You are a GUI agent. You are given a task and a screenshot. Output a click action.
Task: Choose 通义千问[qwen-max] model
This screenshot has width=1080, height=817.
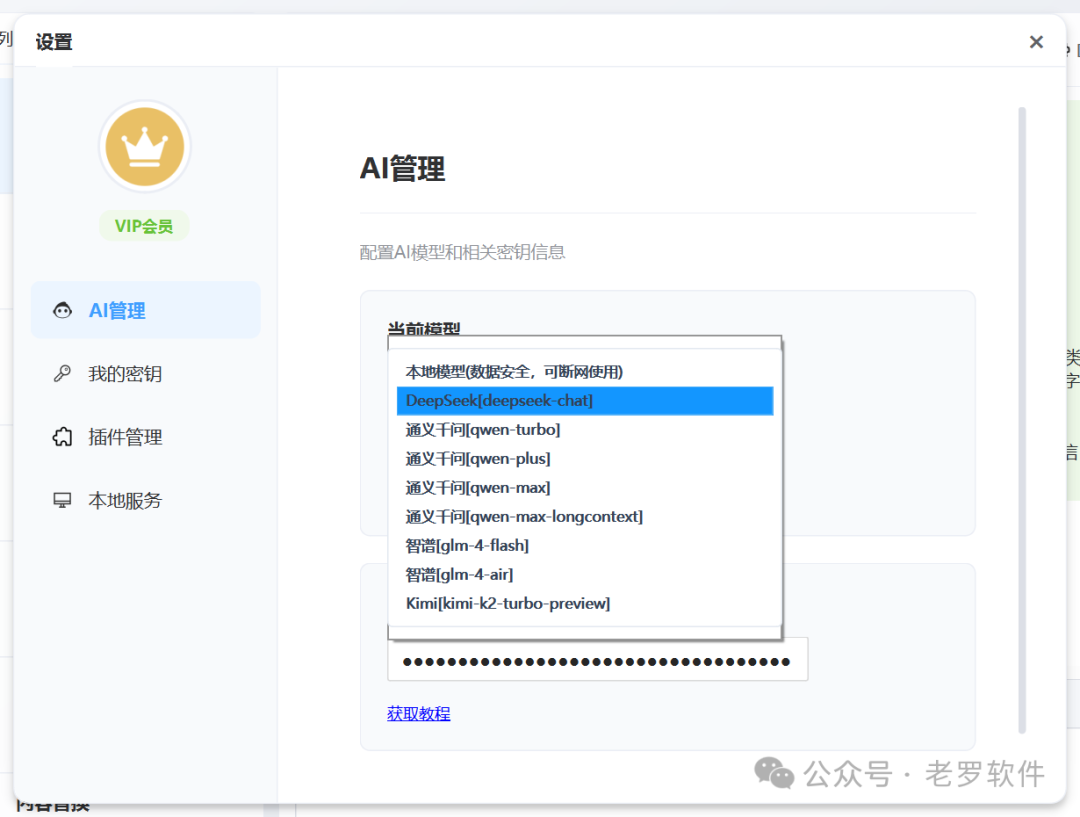coord(585,488)
